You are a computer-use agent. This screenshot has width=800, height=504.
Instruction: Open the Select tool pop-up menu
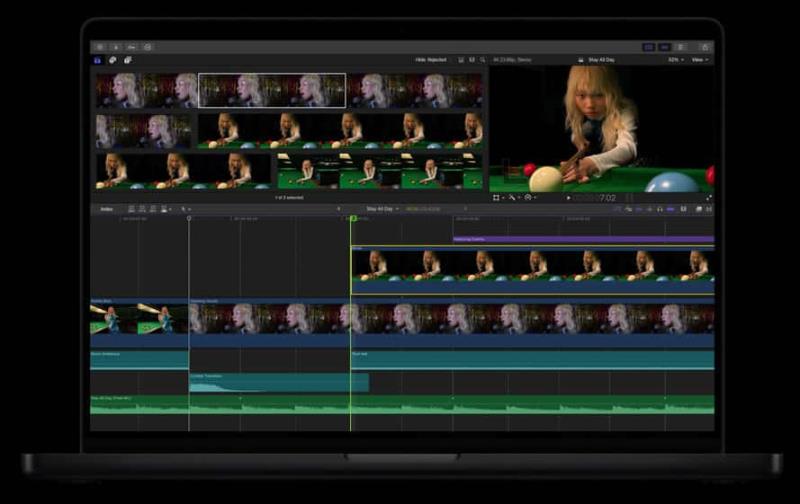tap(186, 209)
